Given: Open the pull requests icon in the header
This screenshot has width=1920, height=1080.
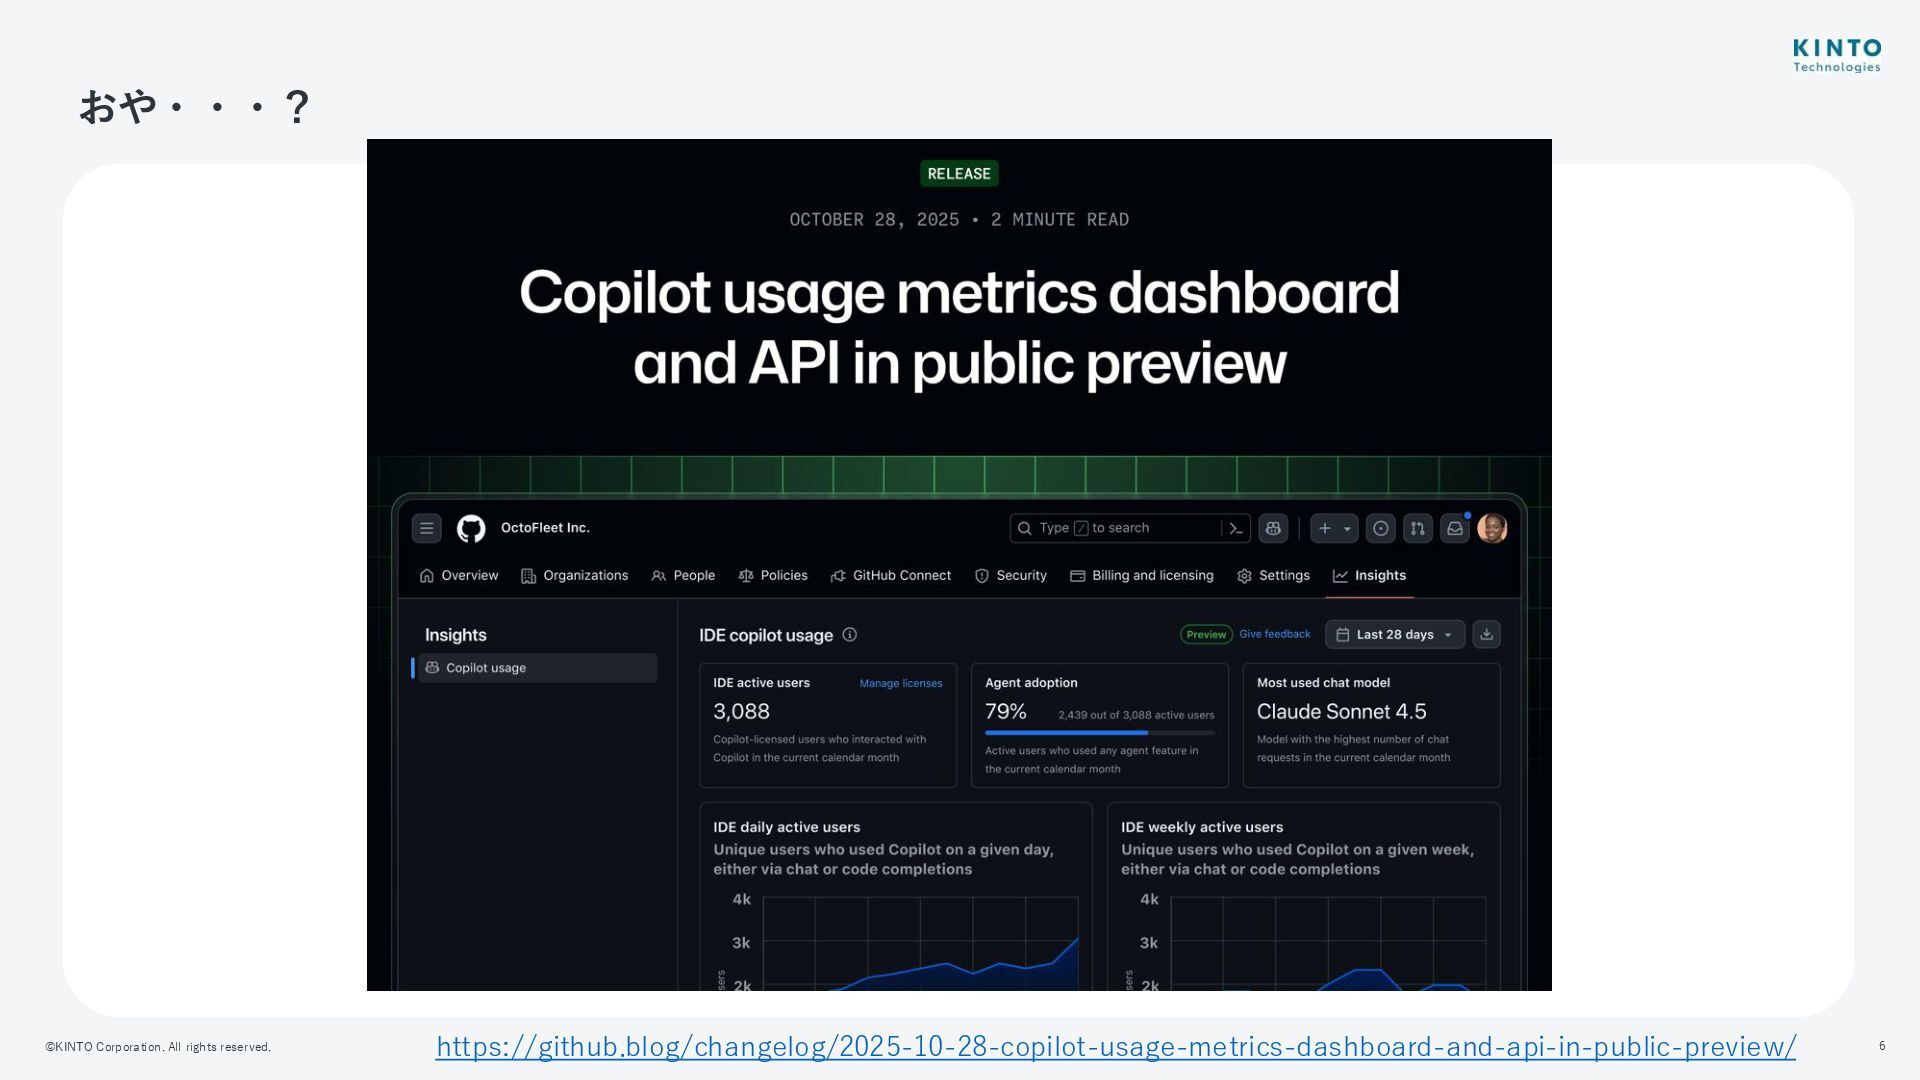Looking at the screenshot, I should (1417, 528).
